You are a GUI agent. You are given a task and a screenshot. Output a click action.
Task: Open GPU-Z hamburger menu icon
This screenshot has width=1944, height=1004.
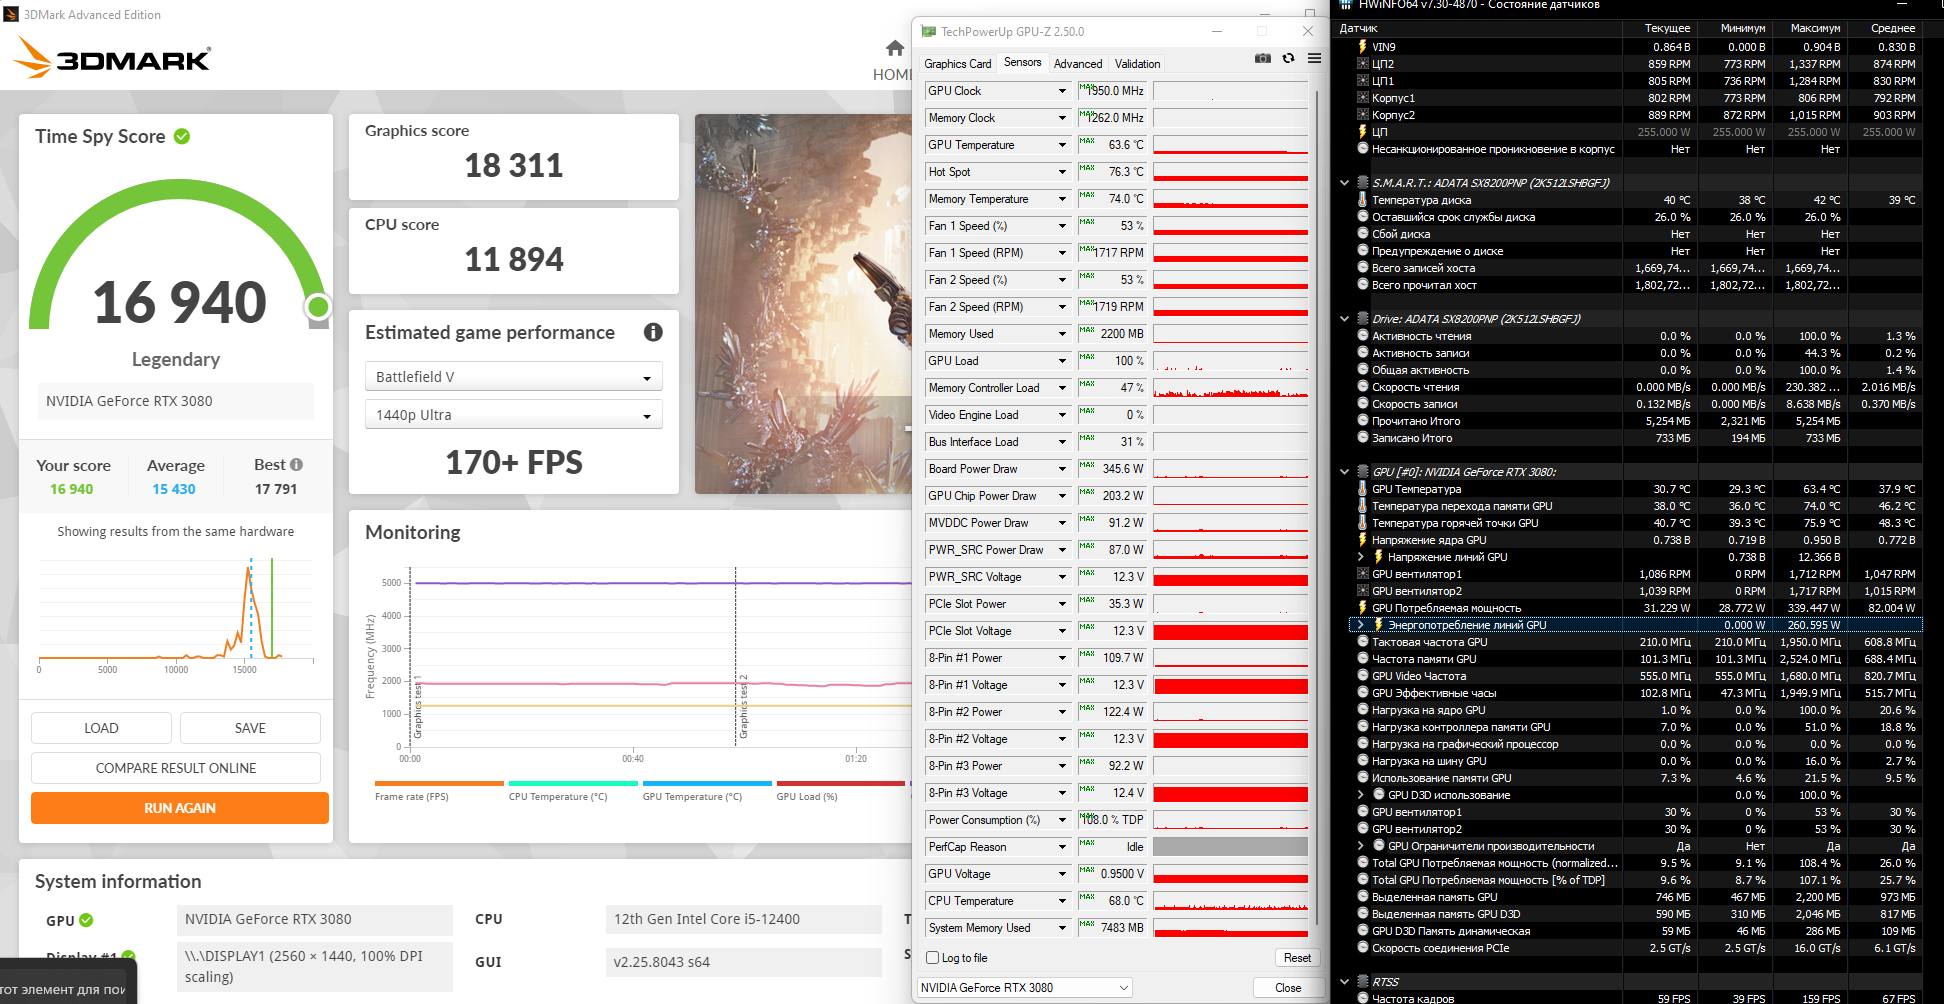click(1314, 58)
